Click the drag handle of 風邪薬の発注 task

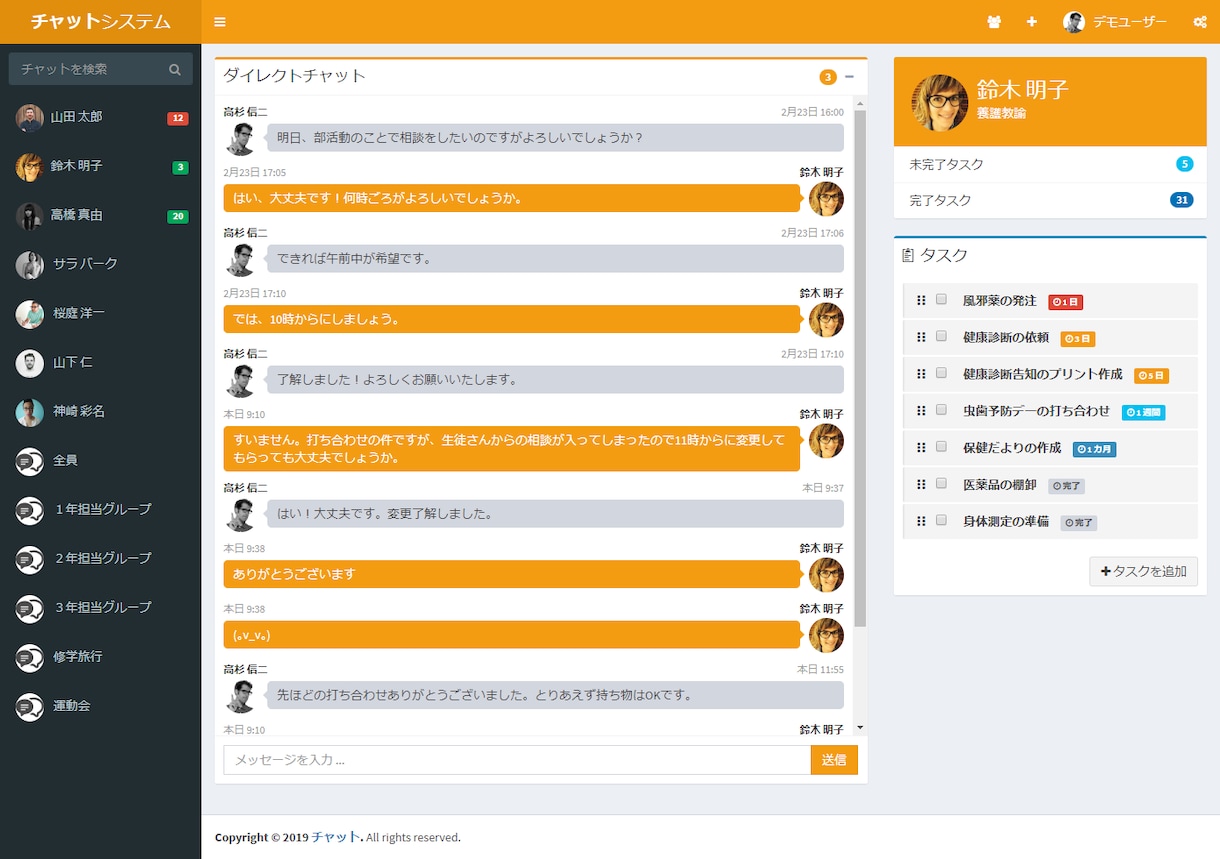(921, 301)
